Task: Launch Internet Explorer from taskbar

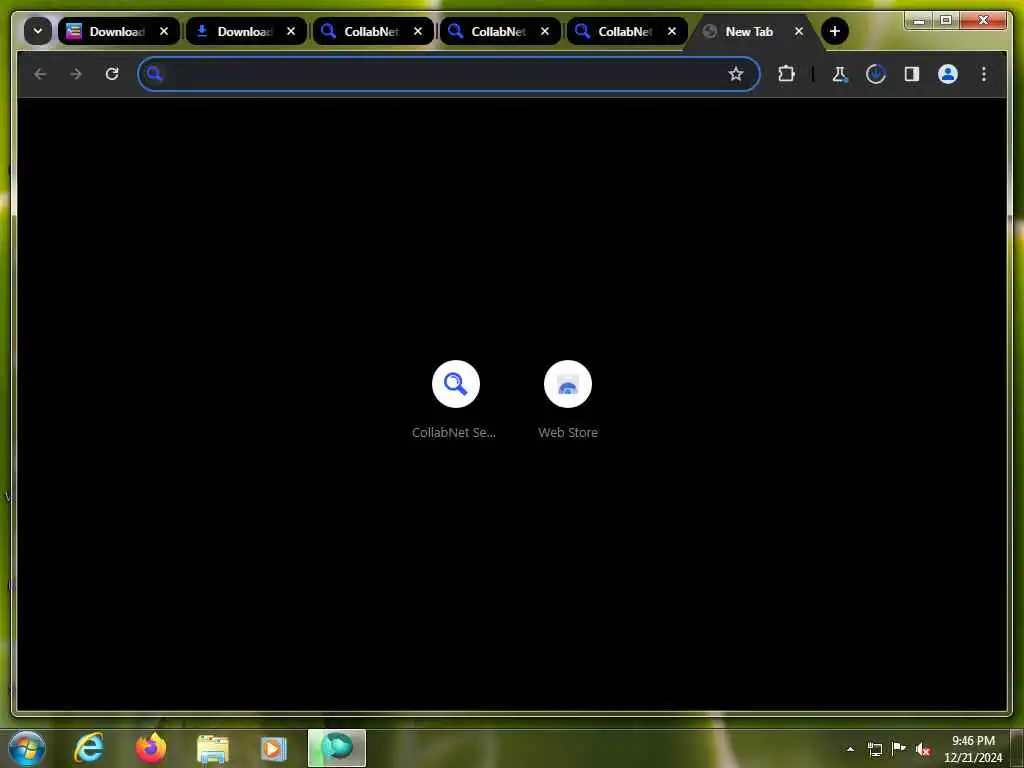Action: point(89,748)
